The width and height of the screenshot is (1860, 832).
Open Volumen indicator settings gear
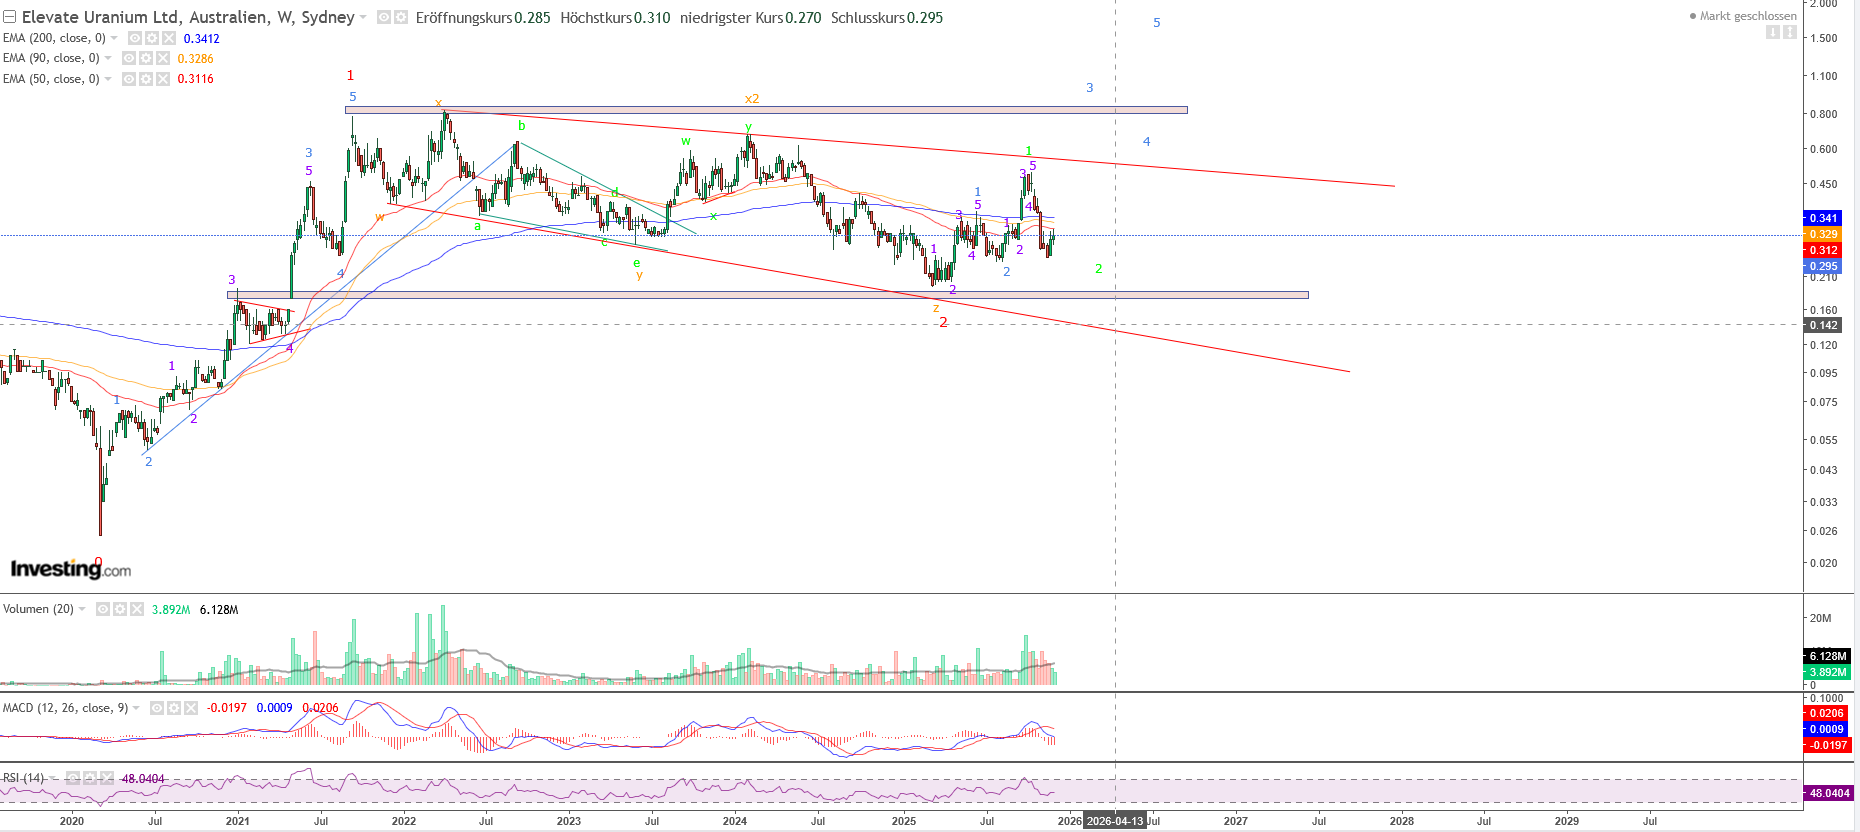tap(120, 609)
